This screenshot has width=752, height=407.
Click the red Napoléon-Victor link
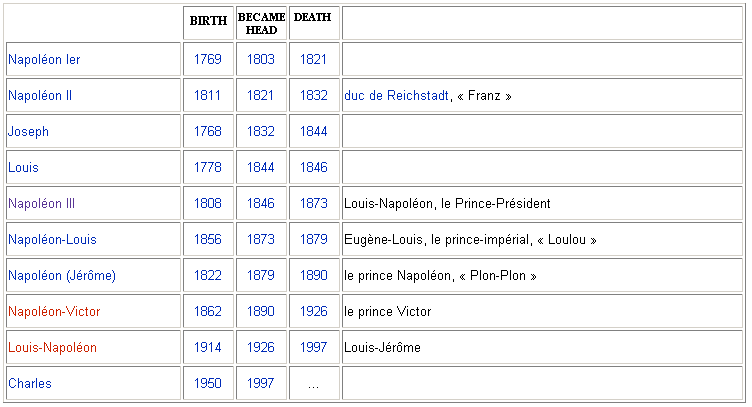click(x=54, y=312)
